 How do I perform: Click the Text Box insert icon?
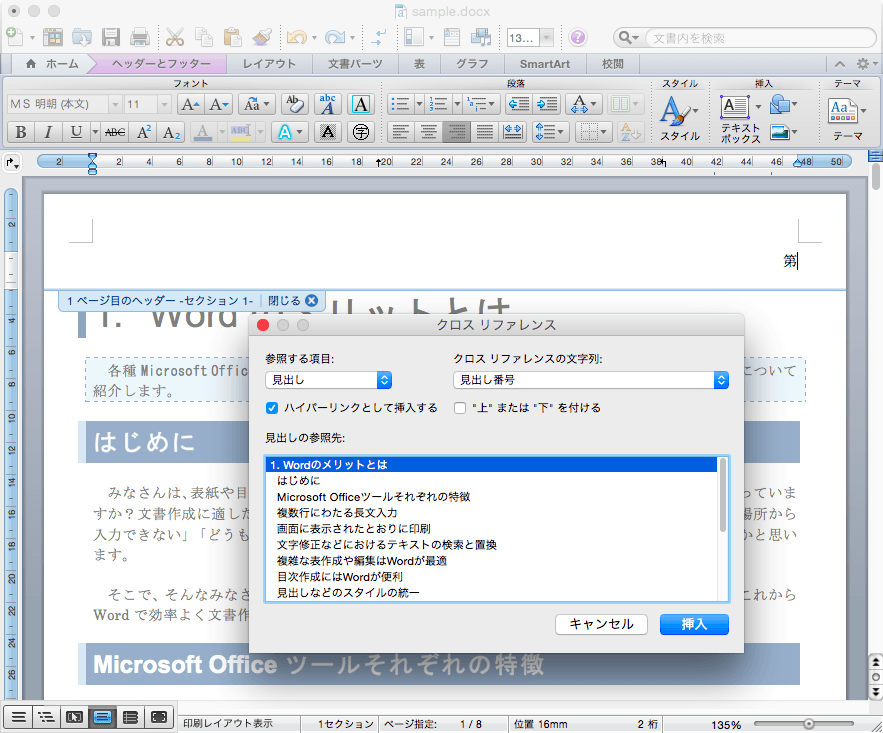tap(735, 107)
